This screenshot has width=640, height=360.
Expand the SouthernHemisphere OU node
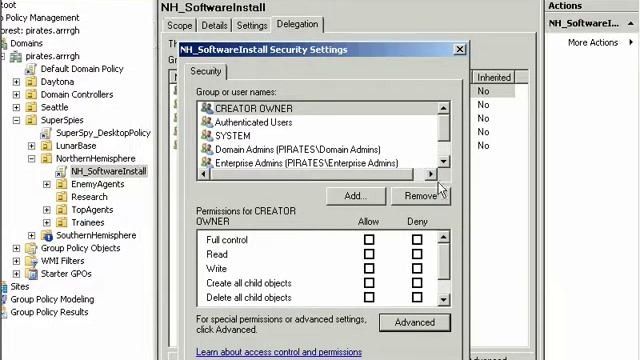coord(31,236)
